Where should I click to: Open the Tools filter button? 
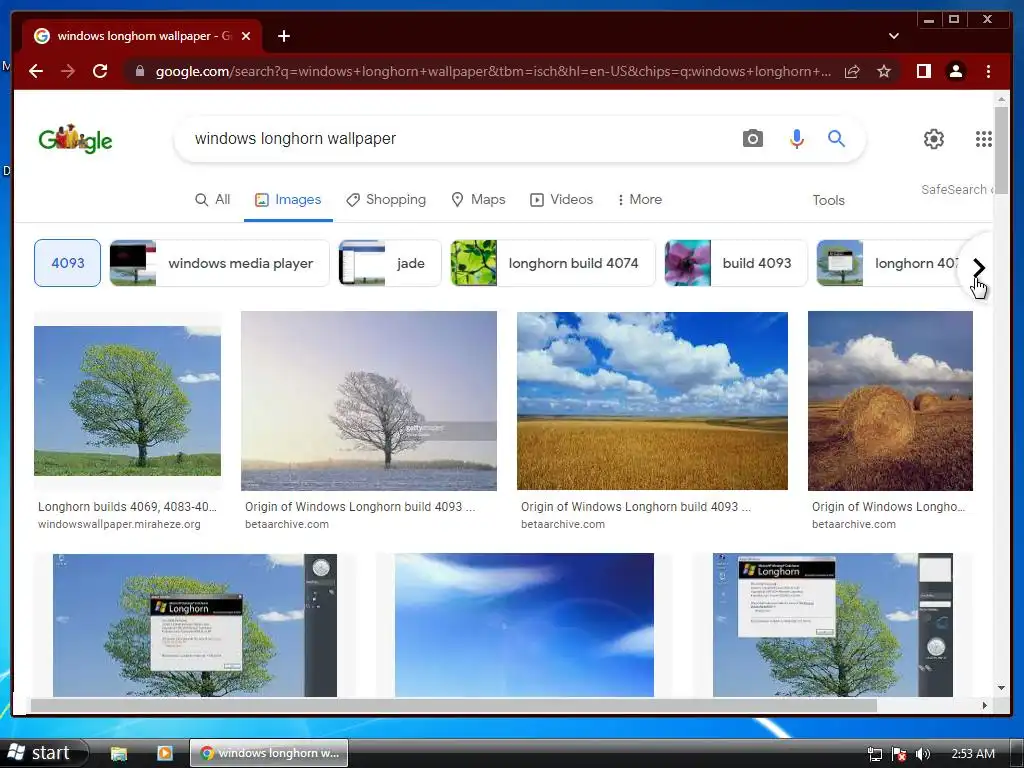(828, 200)
